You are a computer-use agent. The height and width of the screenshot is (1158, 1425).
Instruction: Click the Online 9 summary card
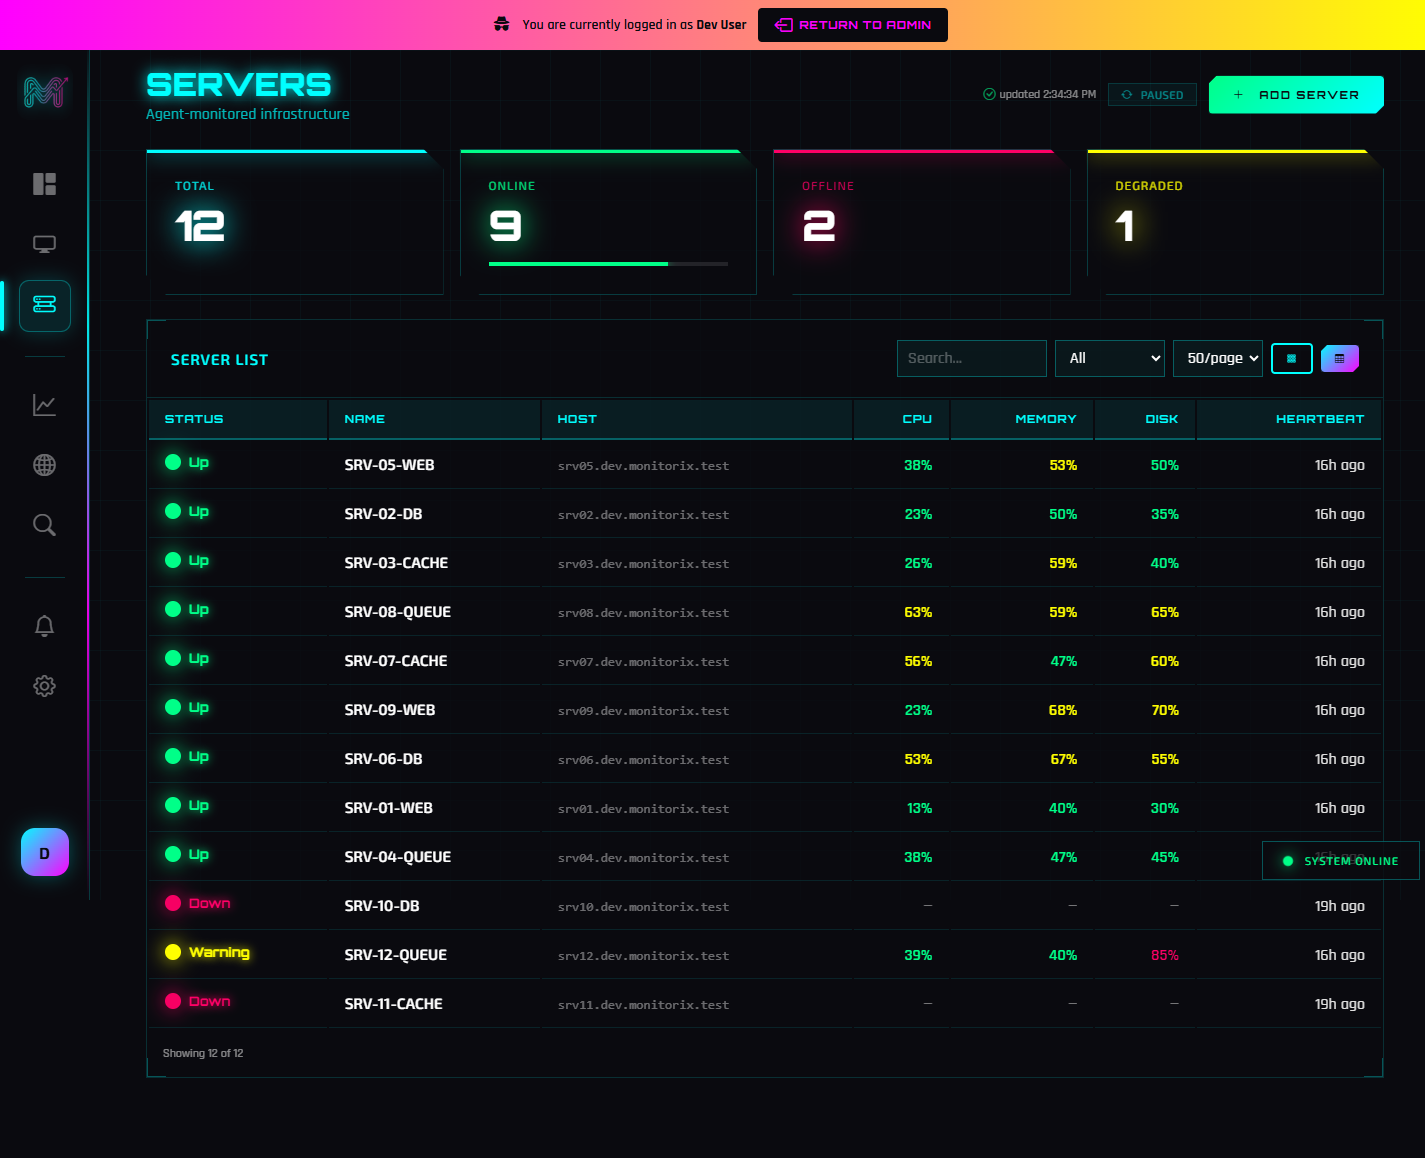pos(608,222)
